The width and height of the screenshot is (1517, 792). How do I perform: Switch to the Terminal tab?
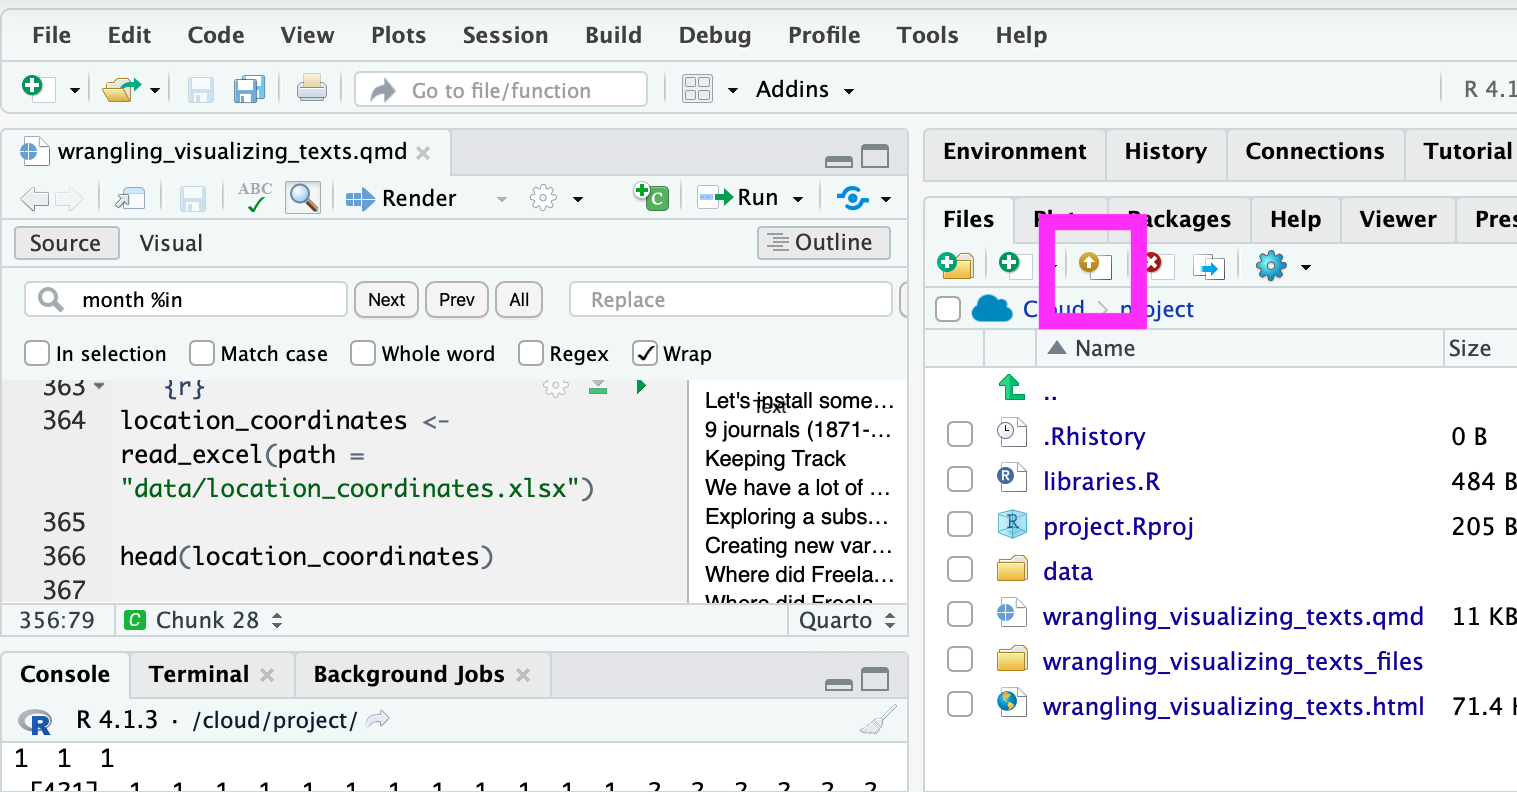point(198,674)
